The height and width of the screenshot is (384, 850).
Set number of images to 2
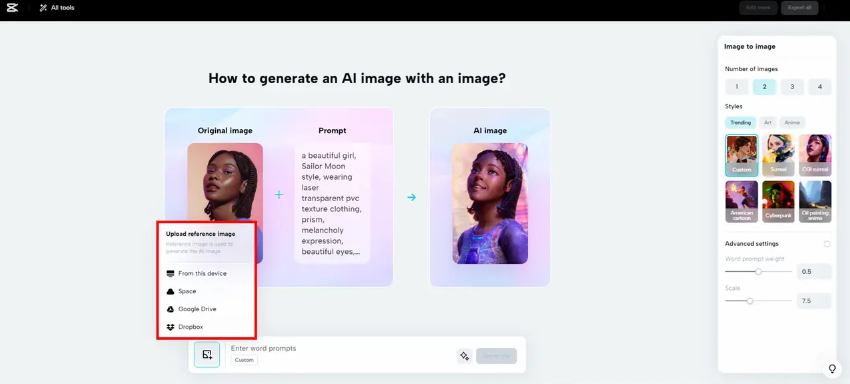[x=764, y=87]
